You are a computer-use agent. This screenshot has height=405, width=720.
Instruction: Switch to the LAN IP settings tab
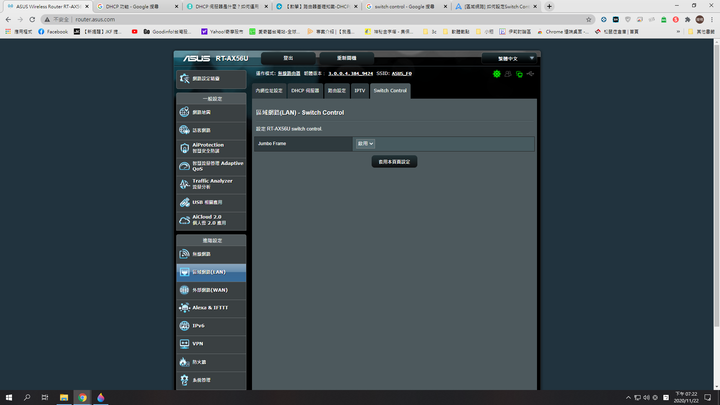coord(269,91)
